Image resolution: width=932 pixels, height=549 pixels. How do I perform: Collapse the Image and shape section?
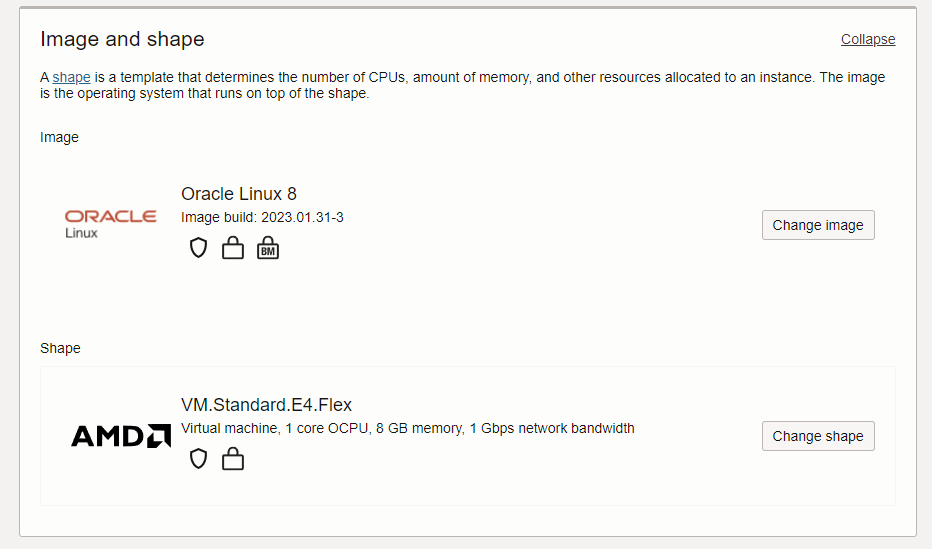868,39
